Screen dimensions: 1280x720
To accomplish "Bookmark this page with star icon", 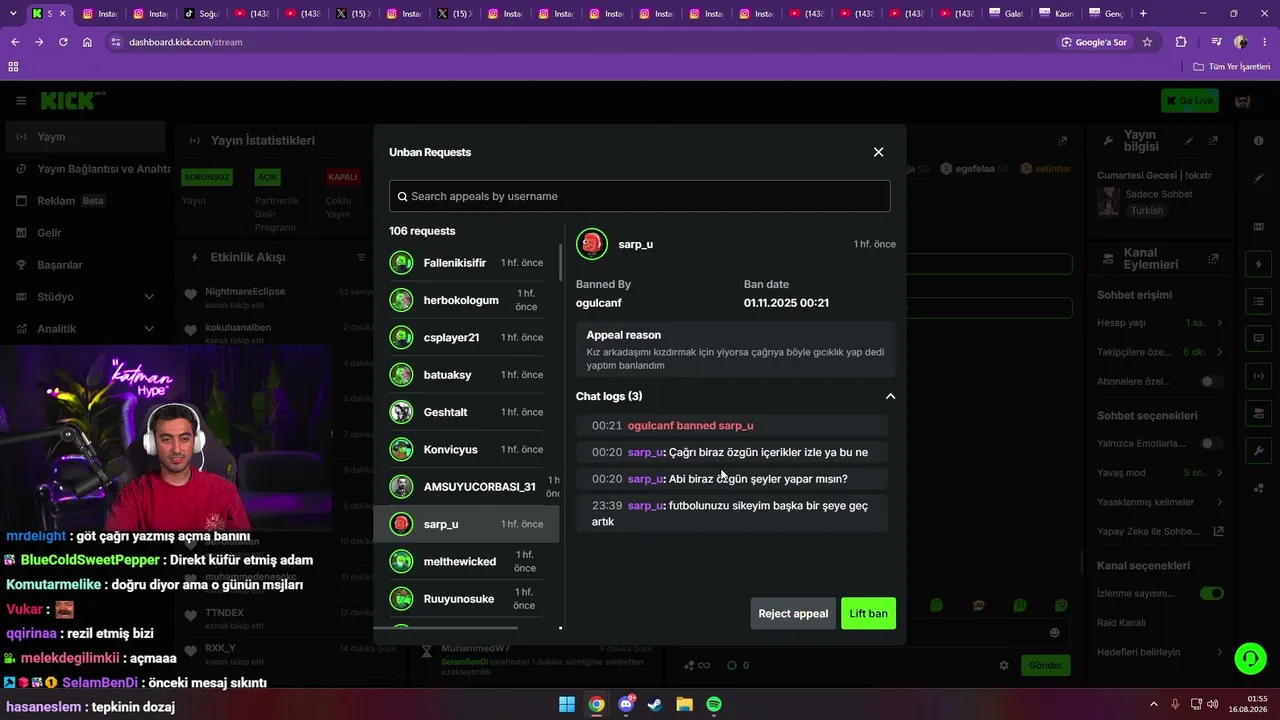I will tap(1147, 42).
